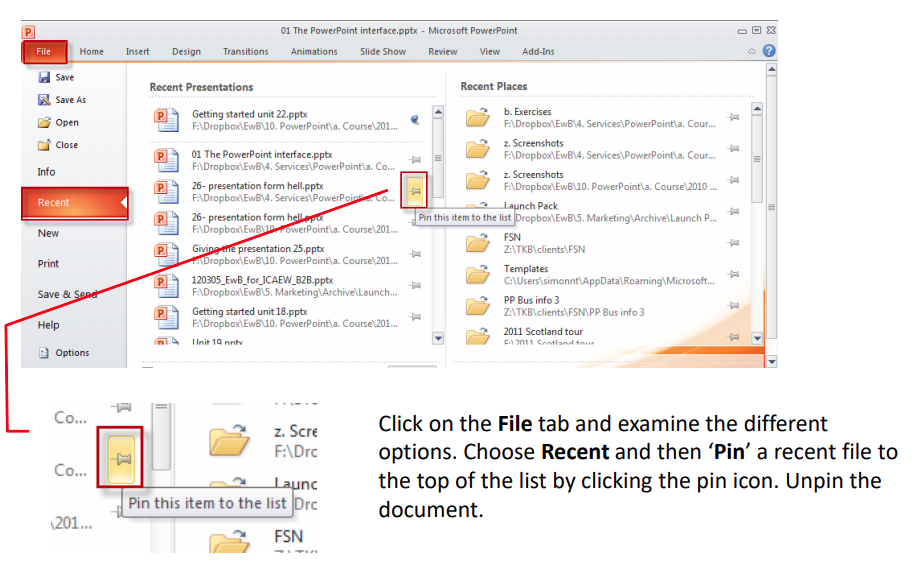The image size is (914, 576).
Task: Click the Save icon in Backstage menu
Action: coord(44,77)
